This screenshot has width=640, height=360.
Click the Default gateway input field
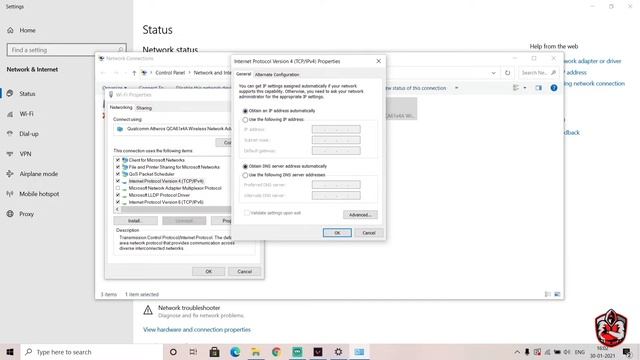[336, 151]
